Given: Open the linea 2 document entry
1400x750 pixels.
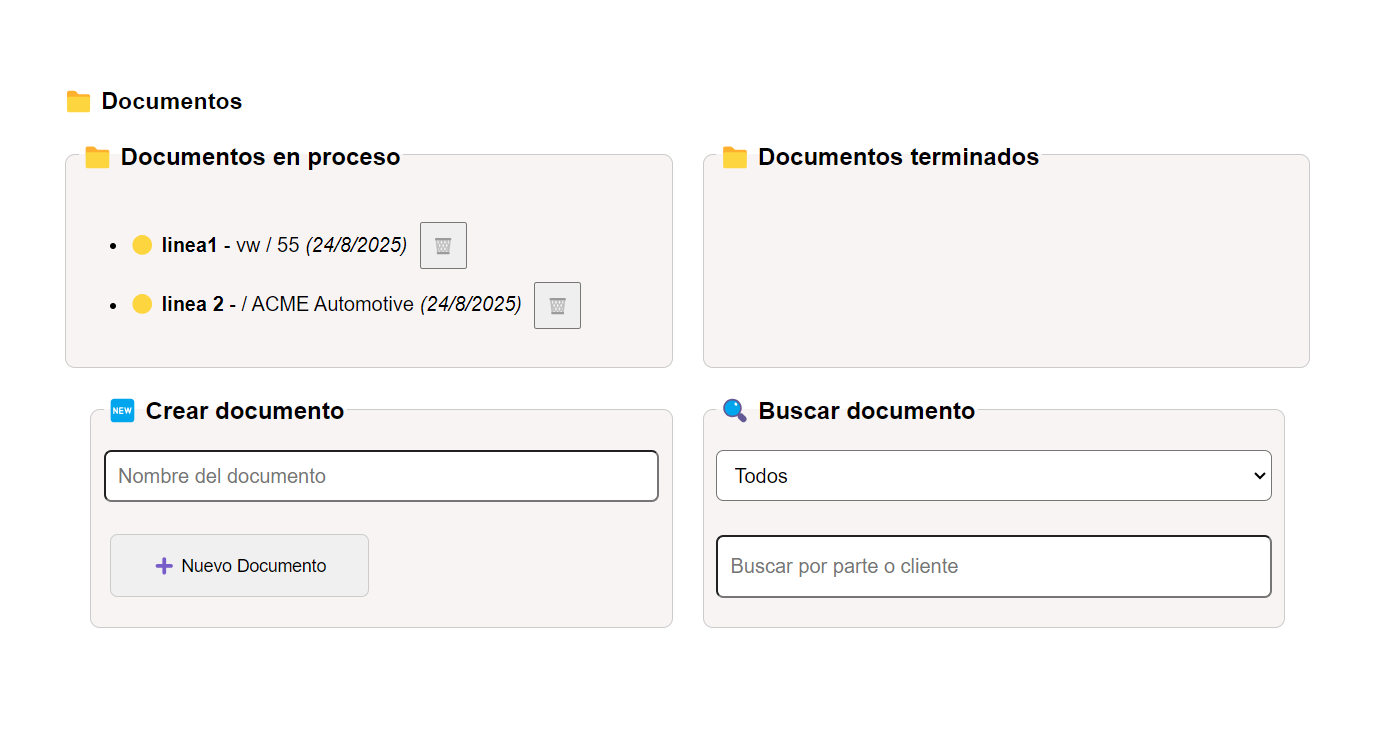Looking at the screenshot, I should pos(192,304).
